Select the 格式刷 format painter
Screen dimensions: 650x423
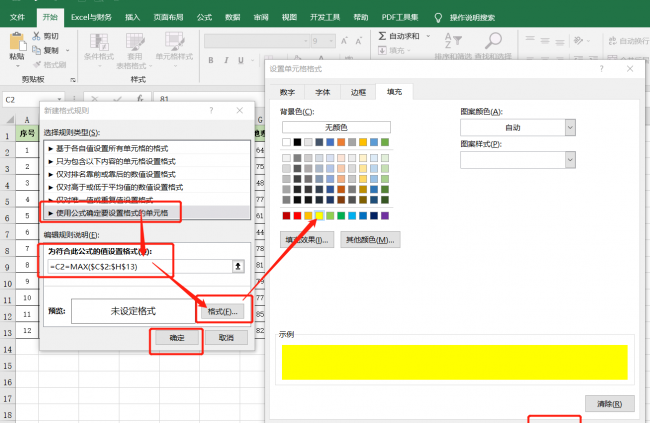point(50,65)
